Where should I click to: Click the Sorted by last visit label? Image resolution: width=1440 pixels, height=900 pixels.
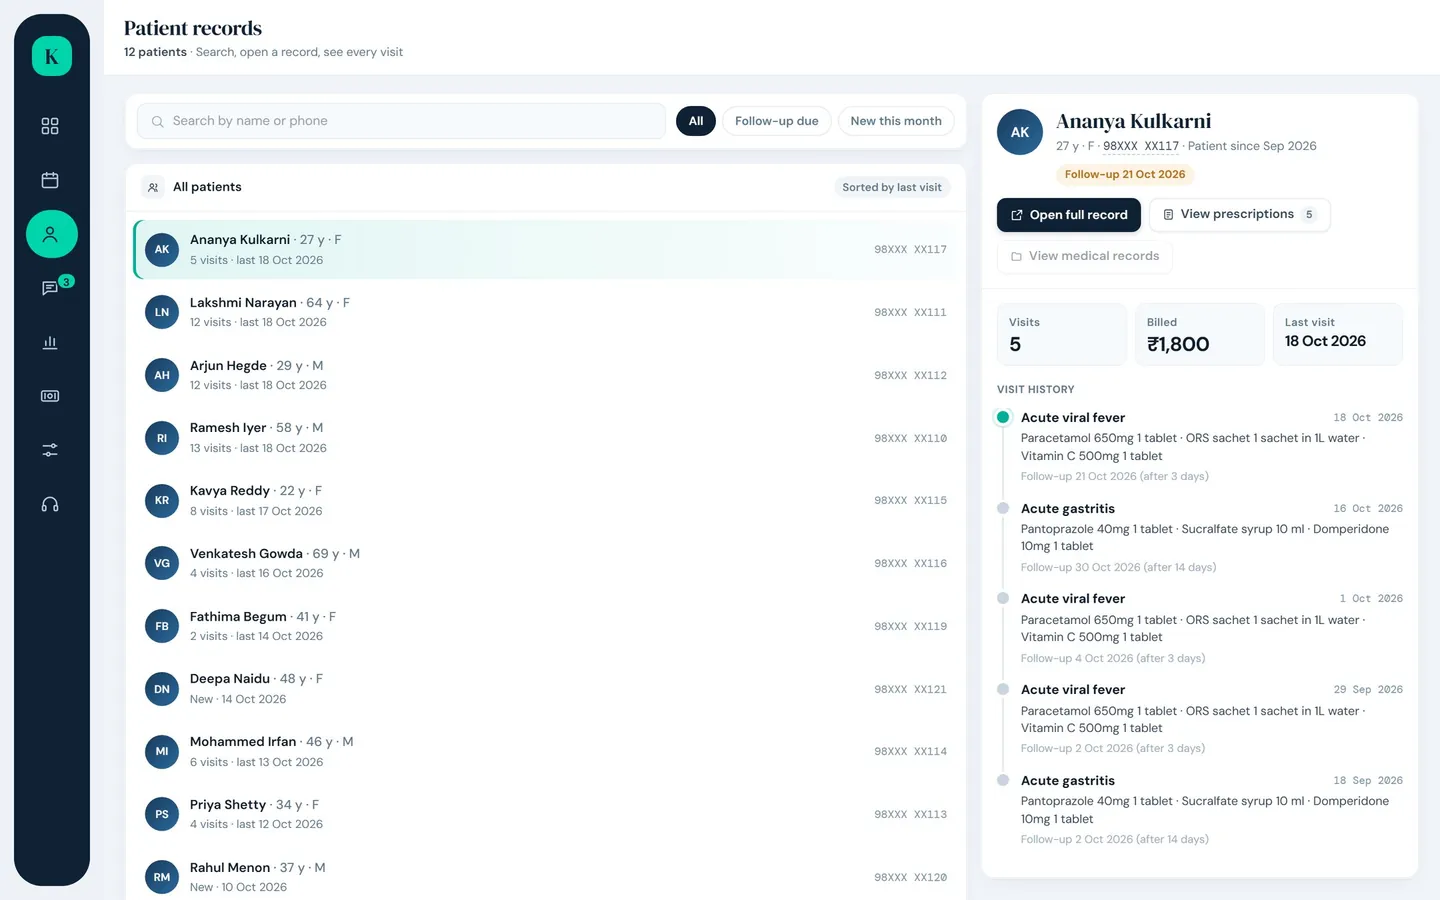point(892,187)
